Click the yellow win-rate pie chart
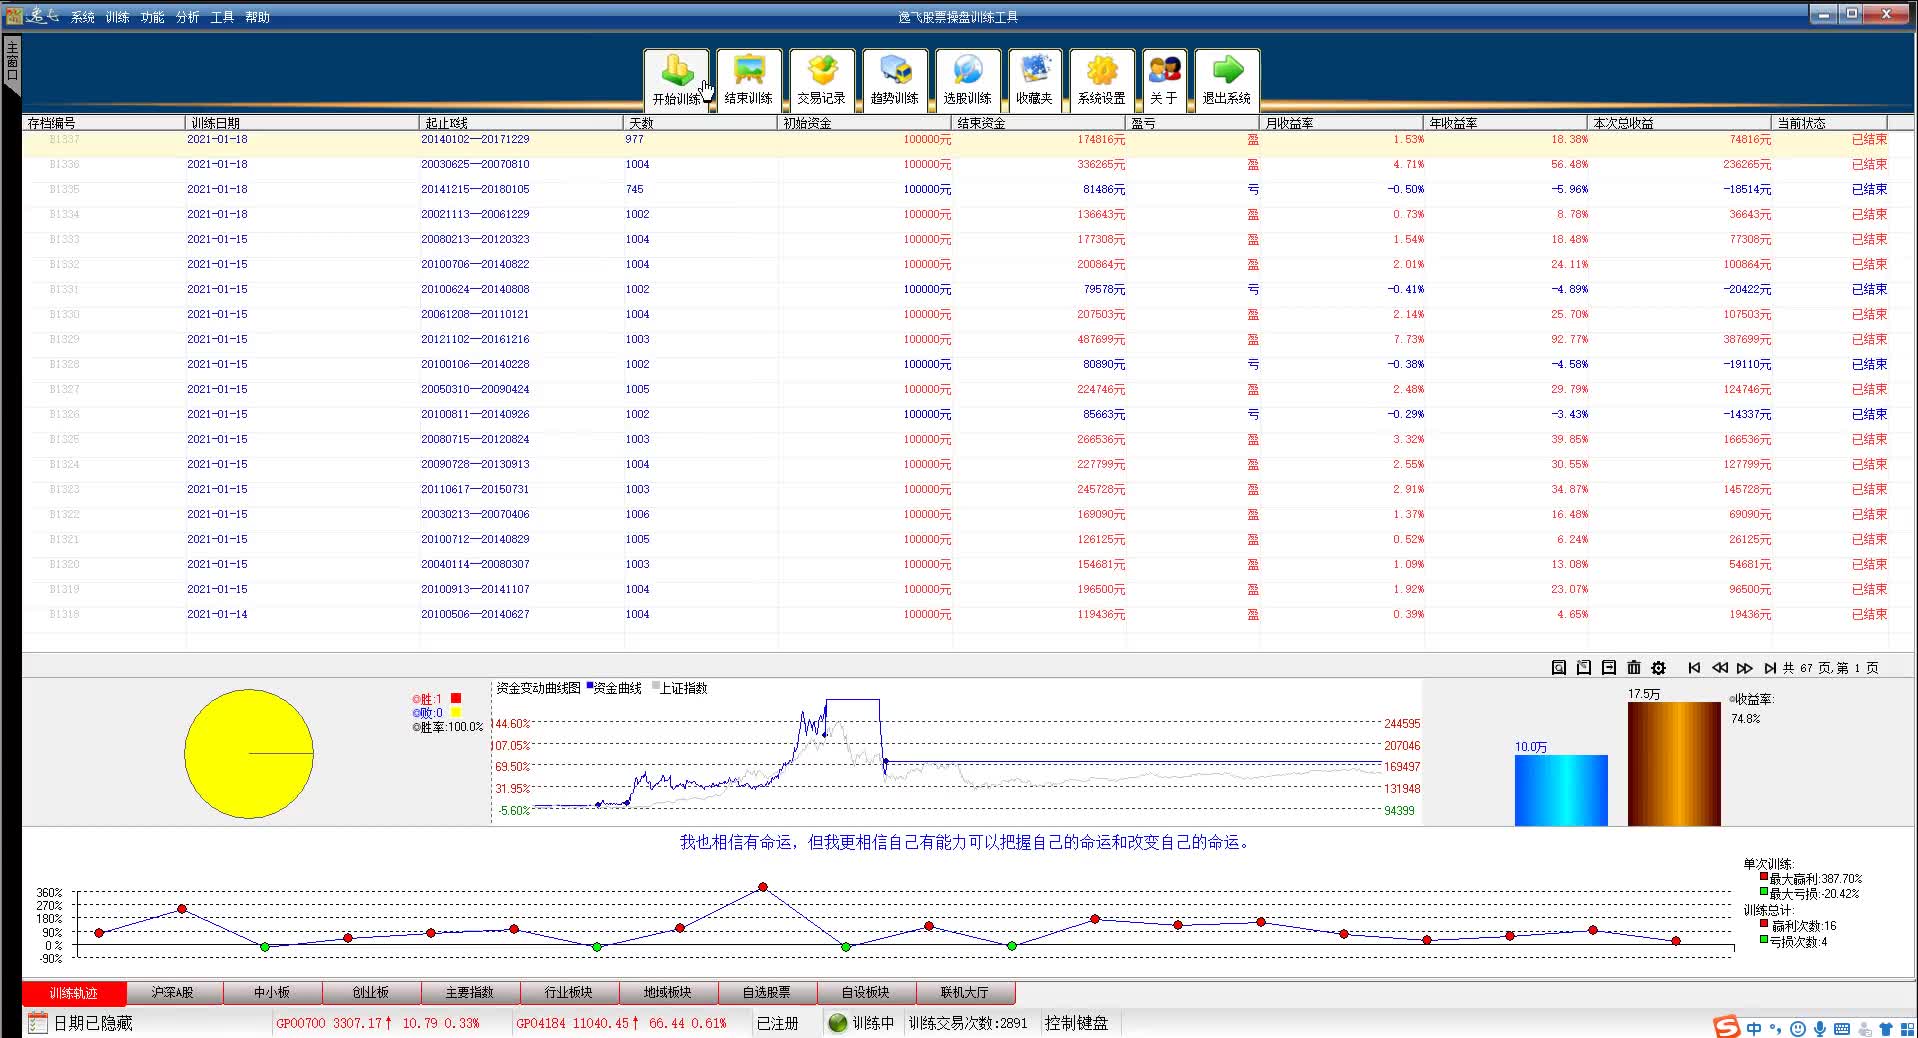This screenshot has width=1918, height=1038. tap(249, 753)
